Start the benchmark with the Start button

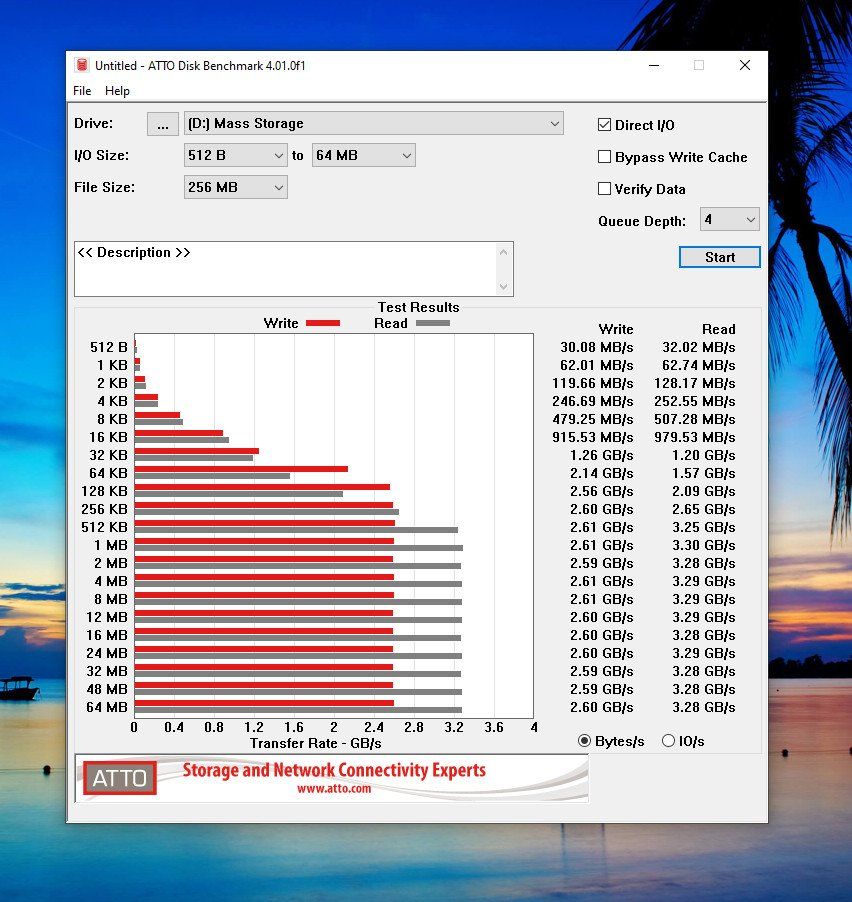(x=720, y=257)
